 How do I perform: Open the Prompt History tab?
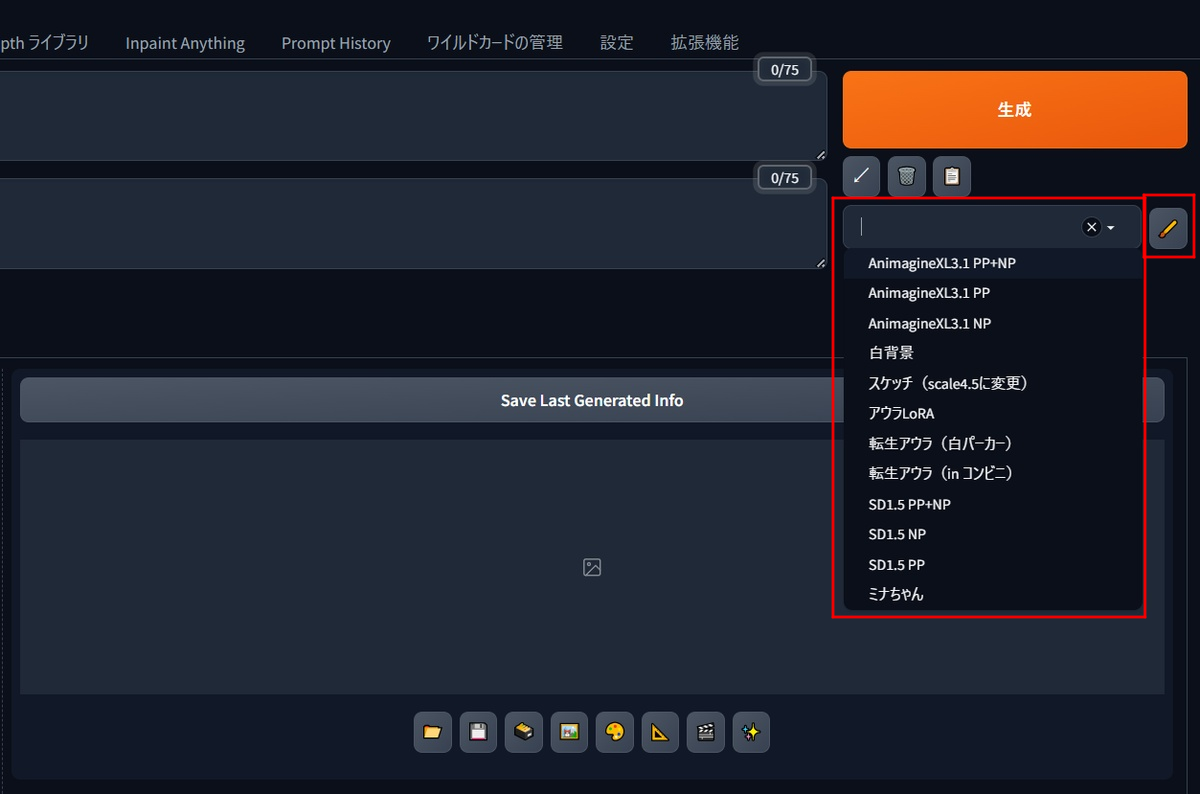(336, 43)
